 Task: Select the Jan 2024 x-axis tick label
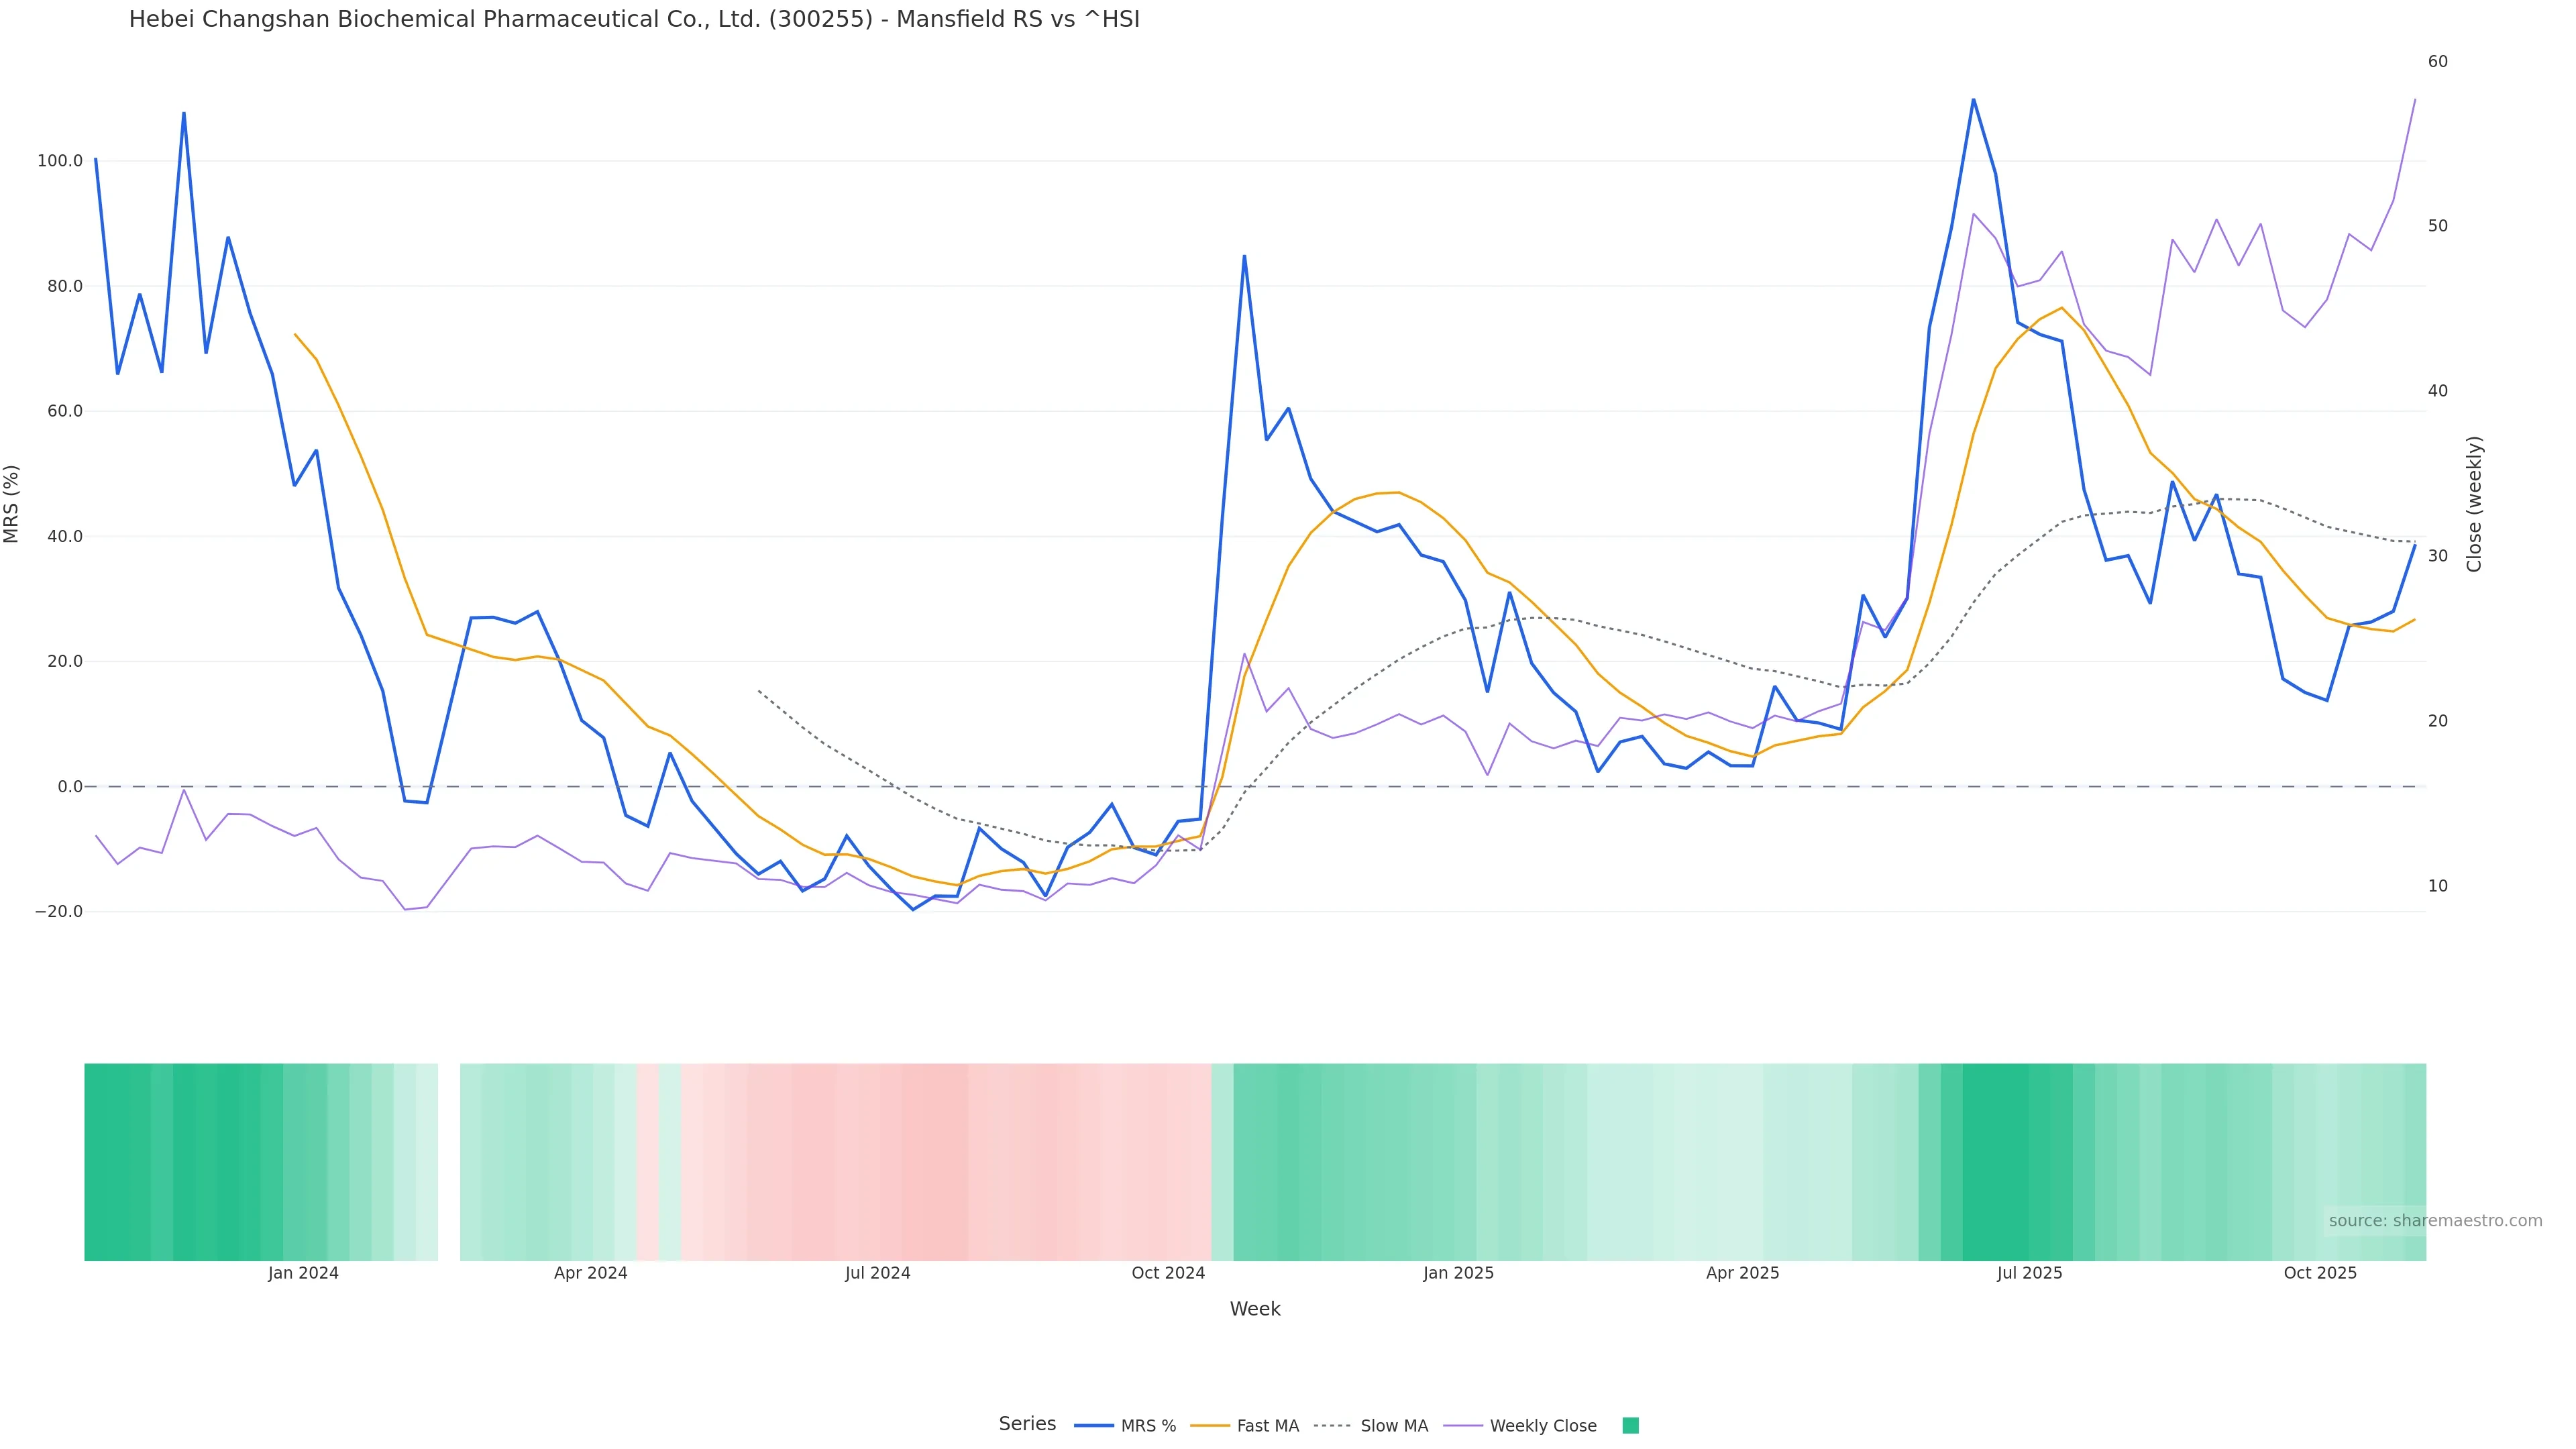[x=303, y=1273]
